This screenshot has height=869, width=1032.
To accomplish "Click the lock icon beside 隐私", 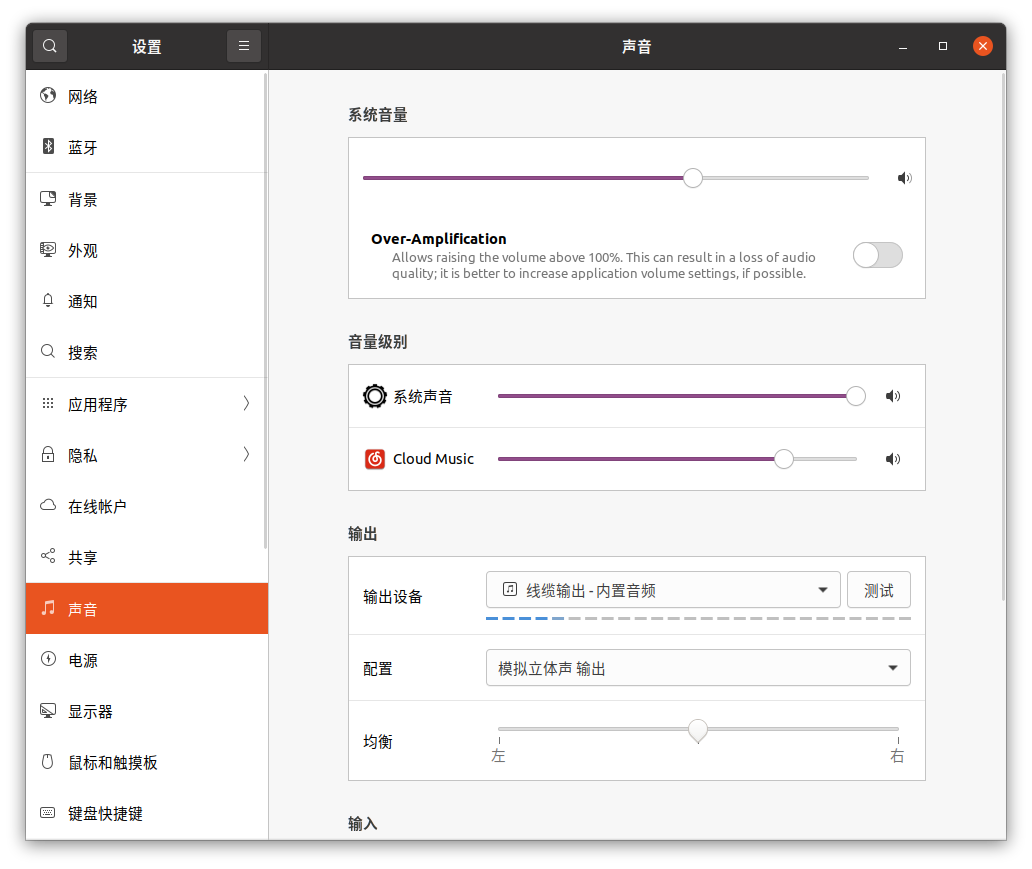I will pyautogui.click(x=48, y=454).
